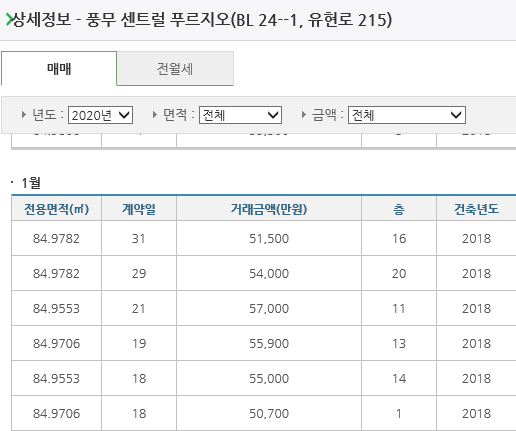516x431 pixels.
Task: Click the triangle bullet before 년도
Action: tap(23, 115)
